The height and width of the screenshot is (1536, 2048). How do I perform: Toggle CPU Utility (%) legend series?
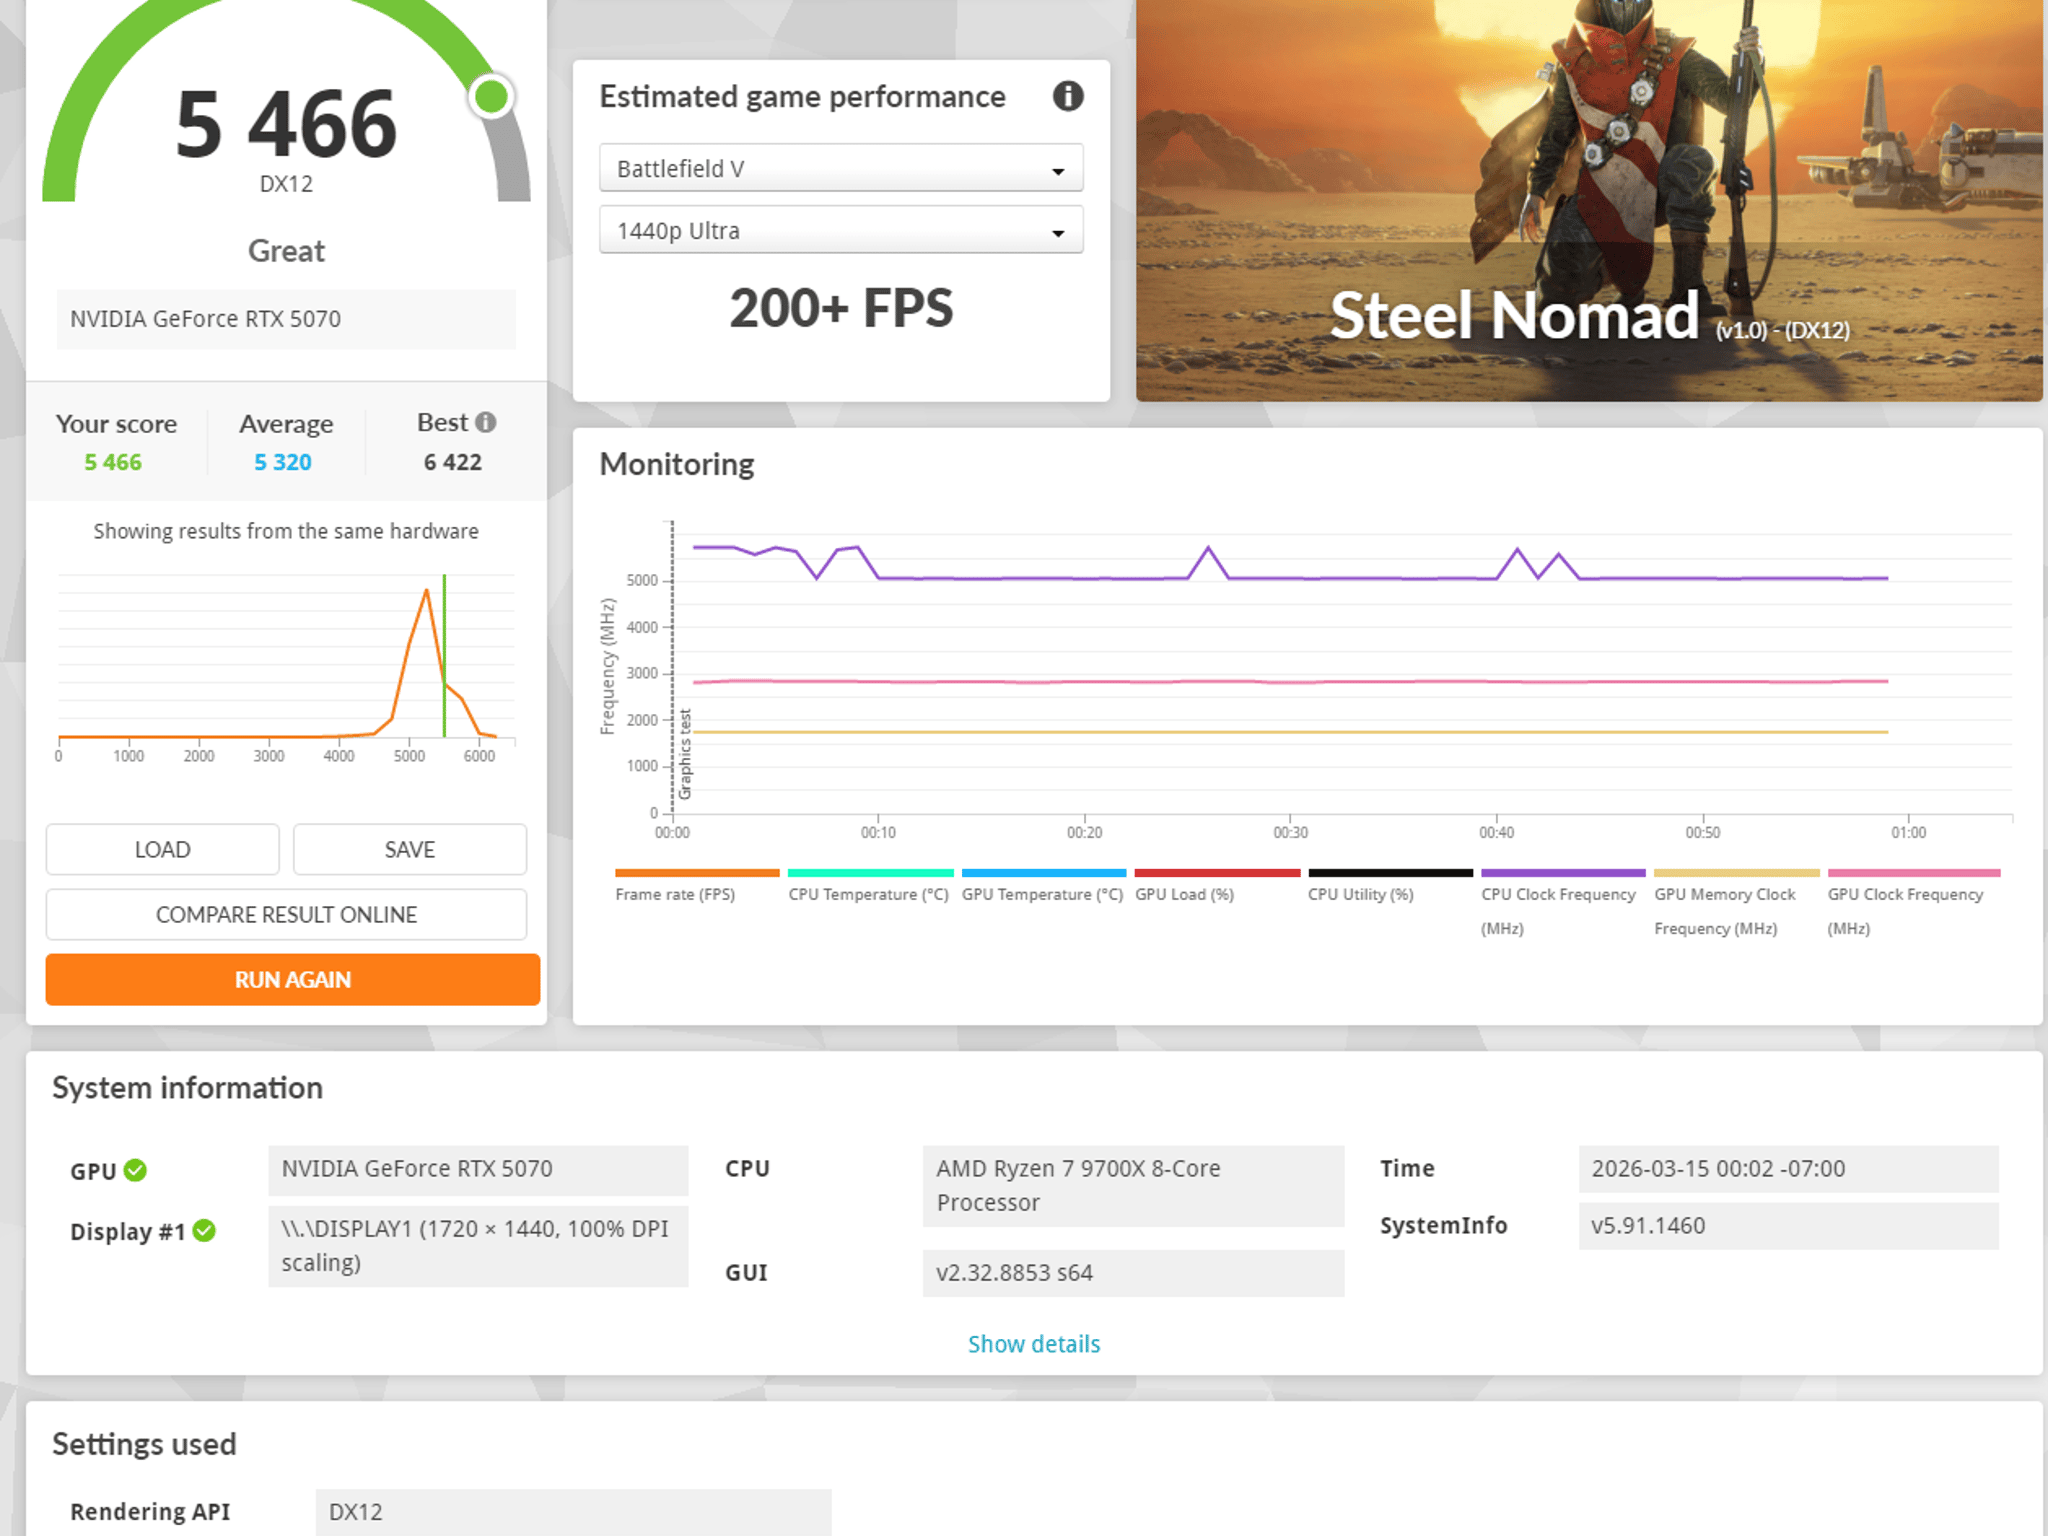point(1390,886)
